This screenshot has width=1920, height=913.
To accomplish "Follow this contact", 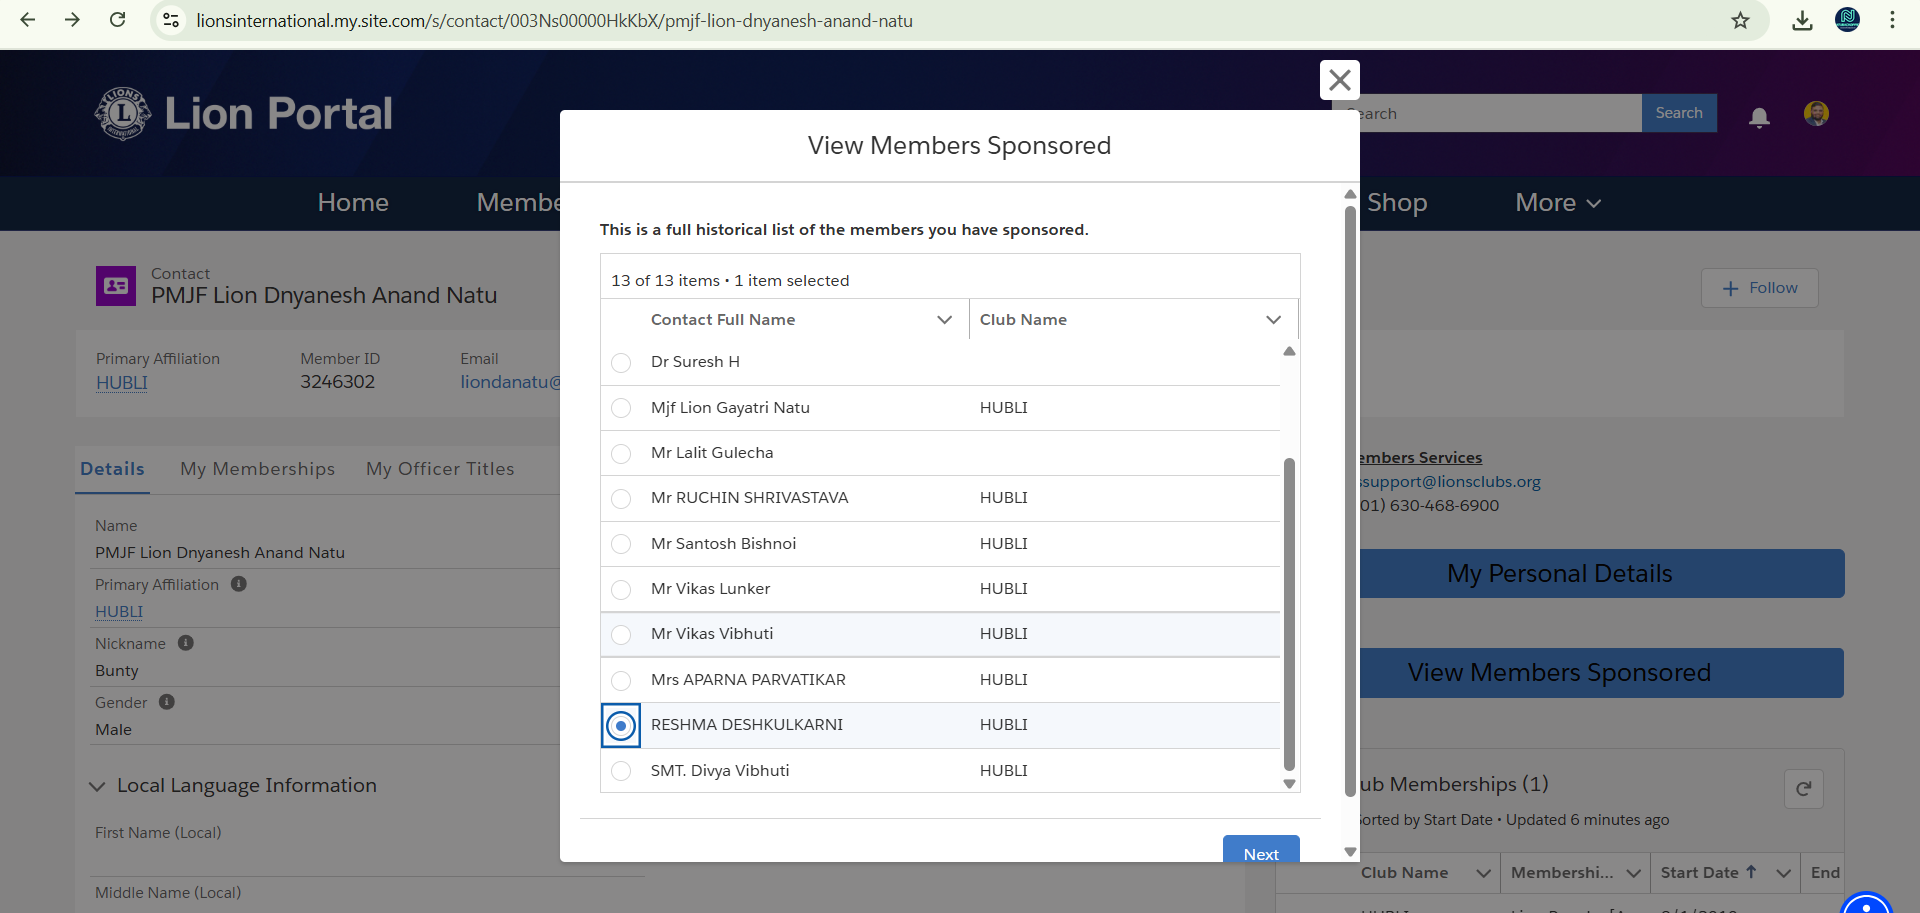I will point(1759,288).
